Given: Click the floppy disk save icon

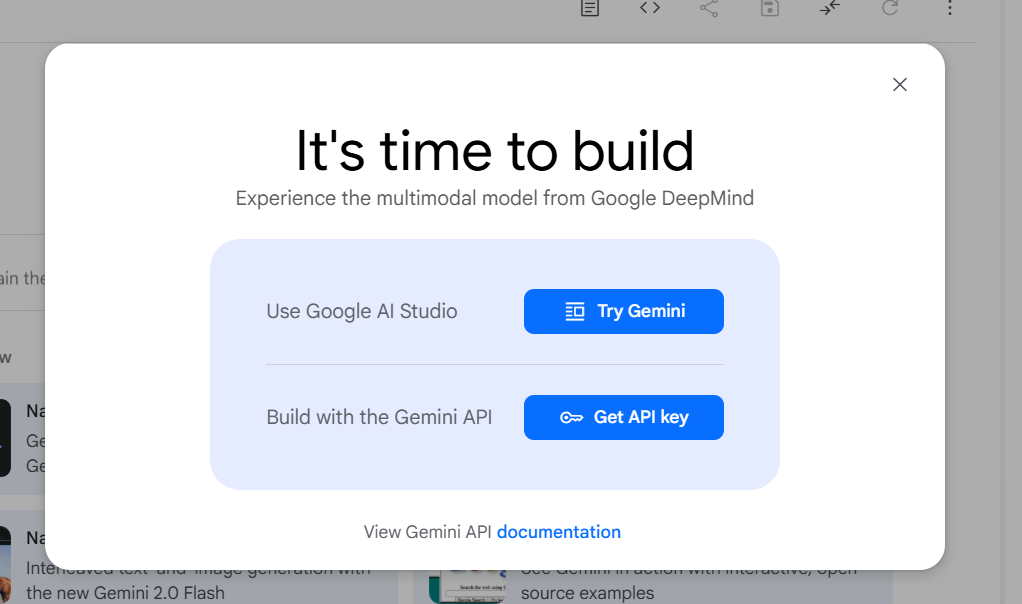Looking at the screenshot, I should click(x=769, y=9).
